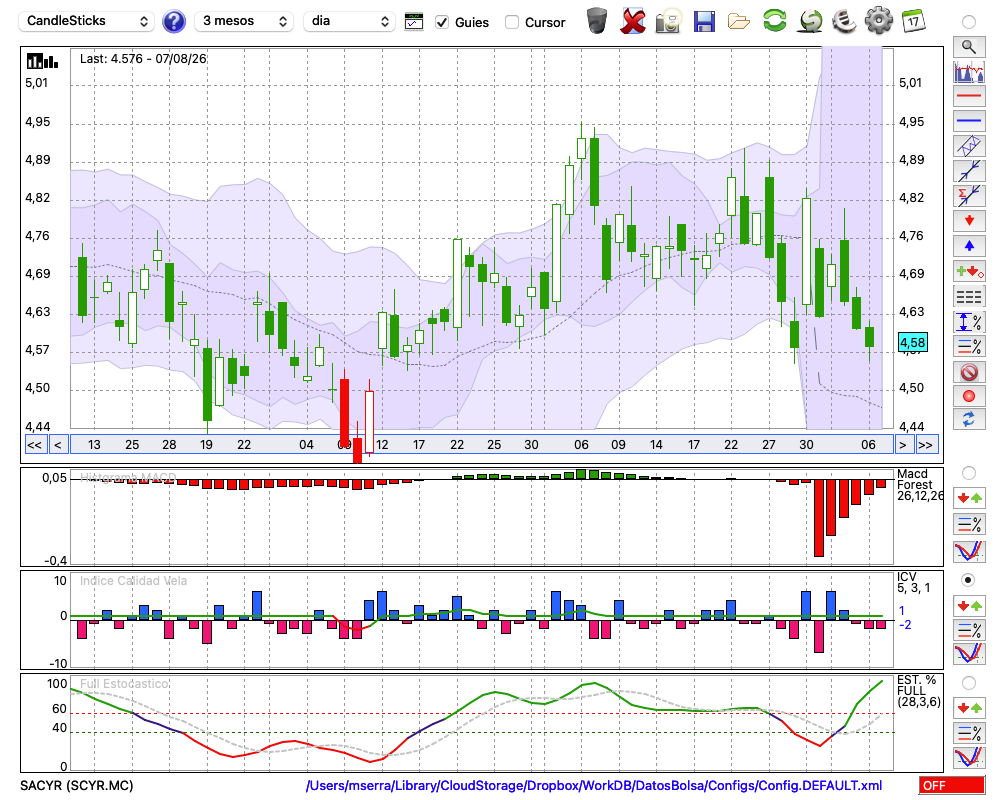This screenshot has width=1000, height=800.
Task: Select the radio button beside ICV panel
Action: (968, 580)
